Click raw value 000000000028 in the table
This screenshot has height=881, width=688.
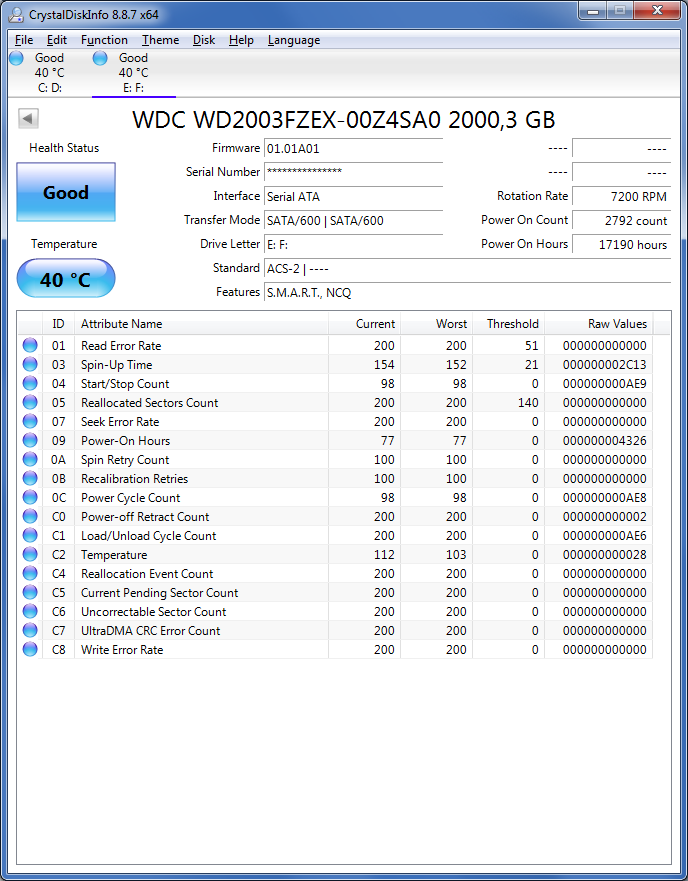tap(604, 555)
